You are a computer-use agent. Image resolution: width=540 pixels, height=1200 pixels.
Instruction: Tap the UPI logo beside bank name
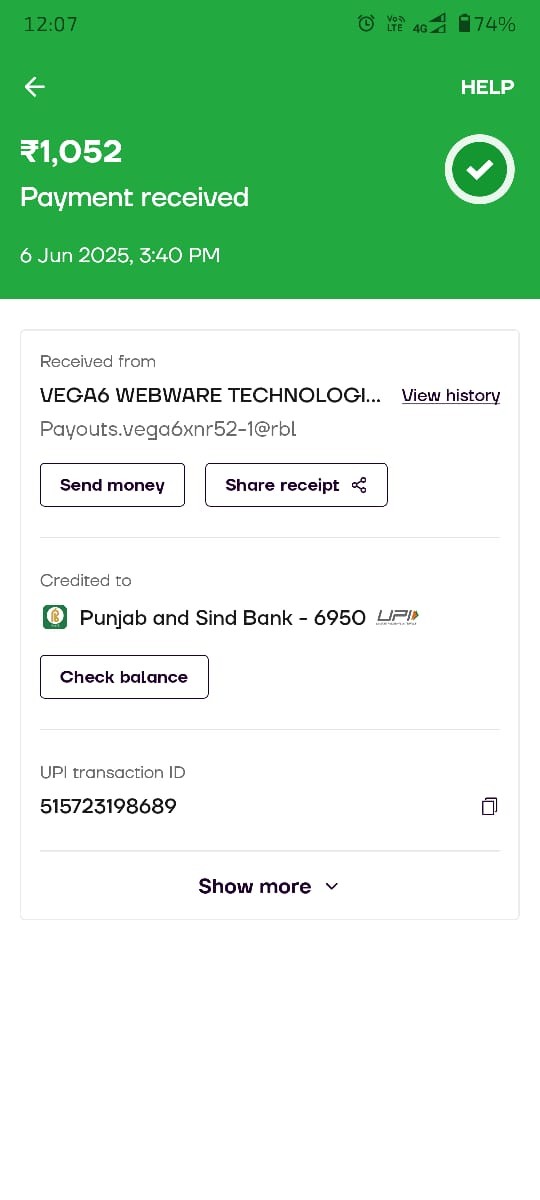point(397,617)
